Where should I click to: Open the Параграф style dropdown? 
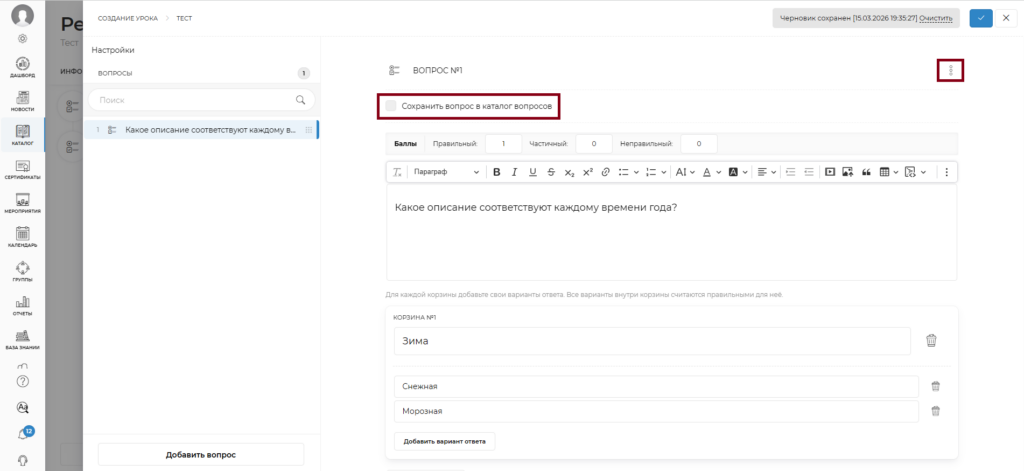click(x=446, y=172)
